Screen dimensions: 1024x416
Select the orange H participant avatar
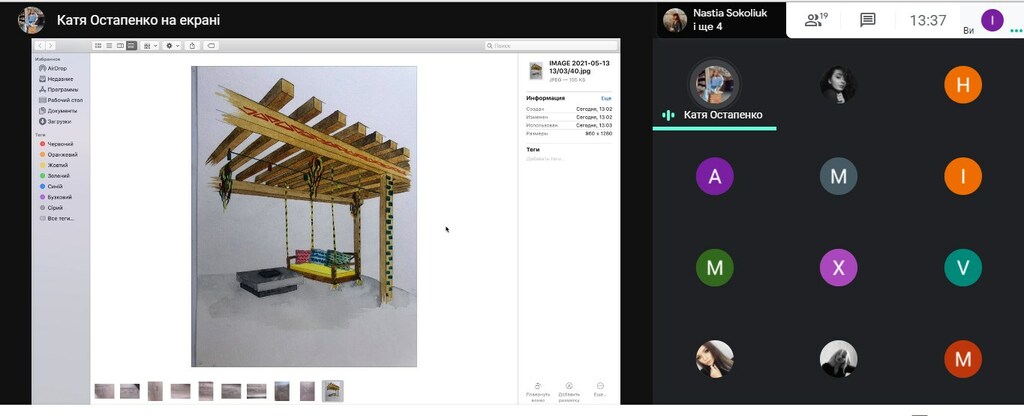click(x=963, y=85)
